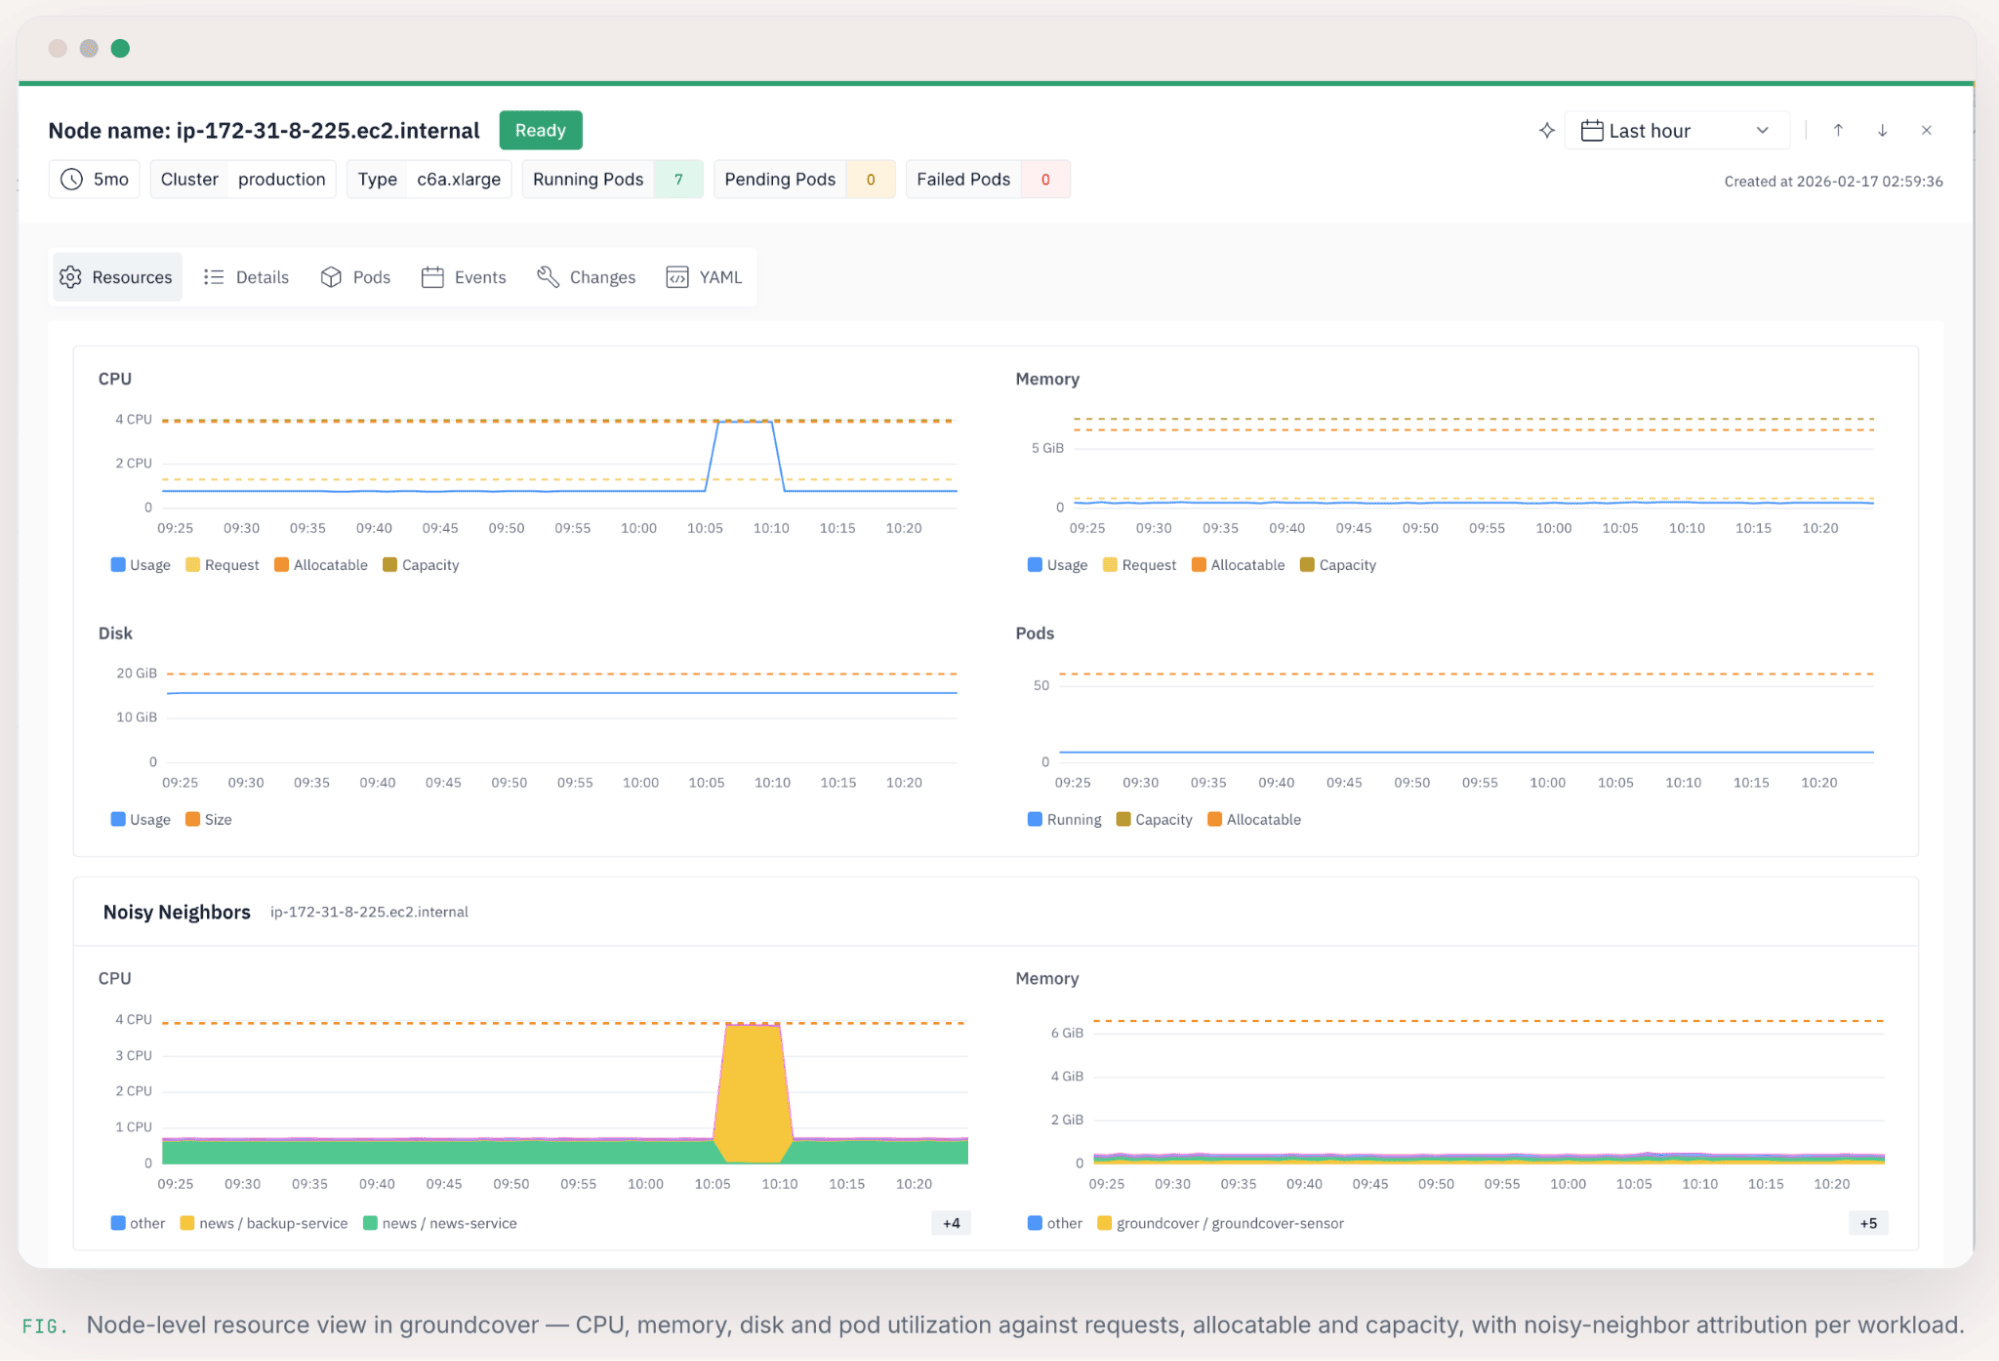Expand +5 more series in Noisy Neighbors Memory
Image resolution: width=1999 pixels, height=1361 pixels.
(1868, 1223)
